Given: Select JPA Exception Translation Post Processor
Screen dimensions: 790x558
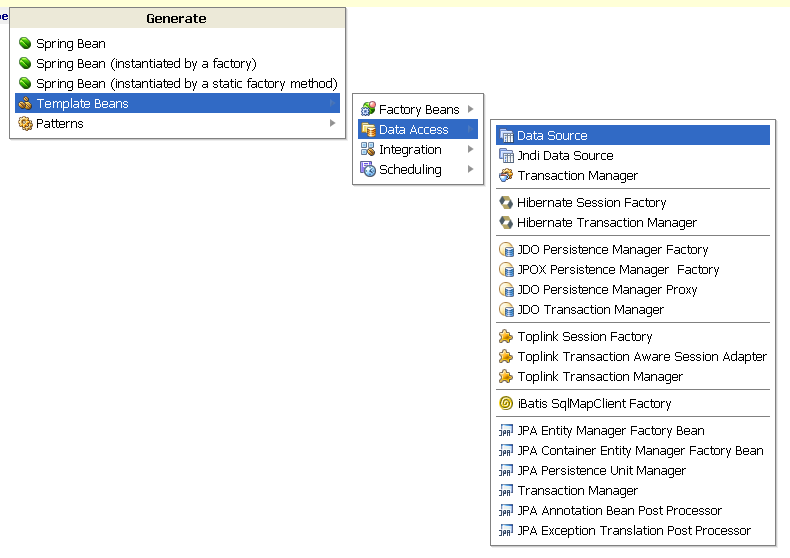Looking at the screenshot, I should click(x=633, y=531).
